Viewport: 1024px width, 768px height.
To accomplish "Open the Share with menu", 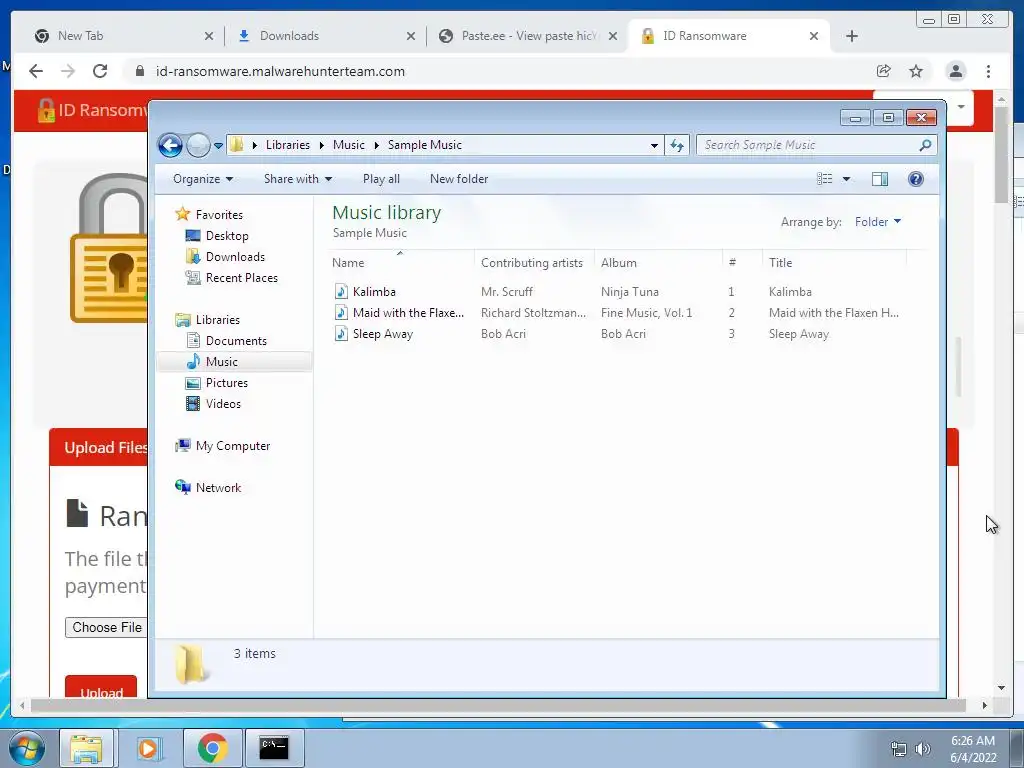I will coord(298,179).
